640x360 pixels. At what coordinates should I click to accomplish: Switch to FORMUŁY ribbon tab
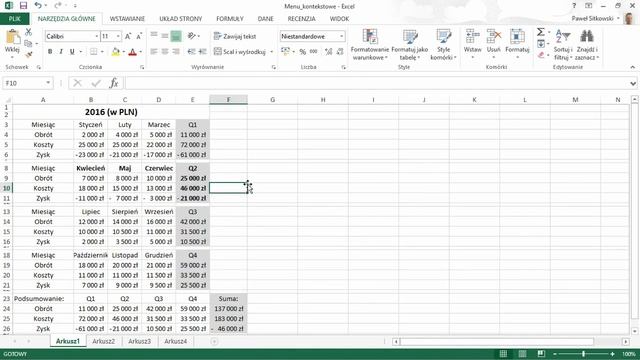pyautogui.click(x=230, y=19)
